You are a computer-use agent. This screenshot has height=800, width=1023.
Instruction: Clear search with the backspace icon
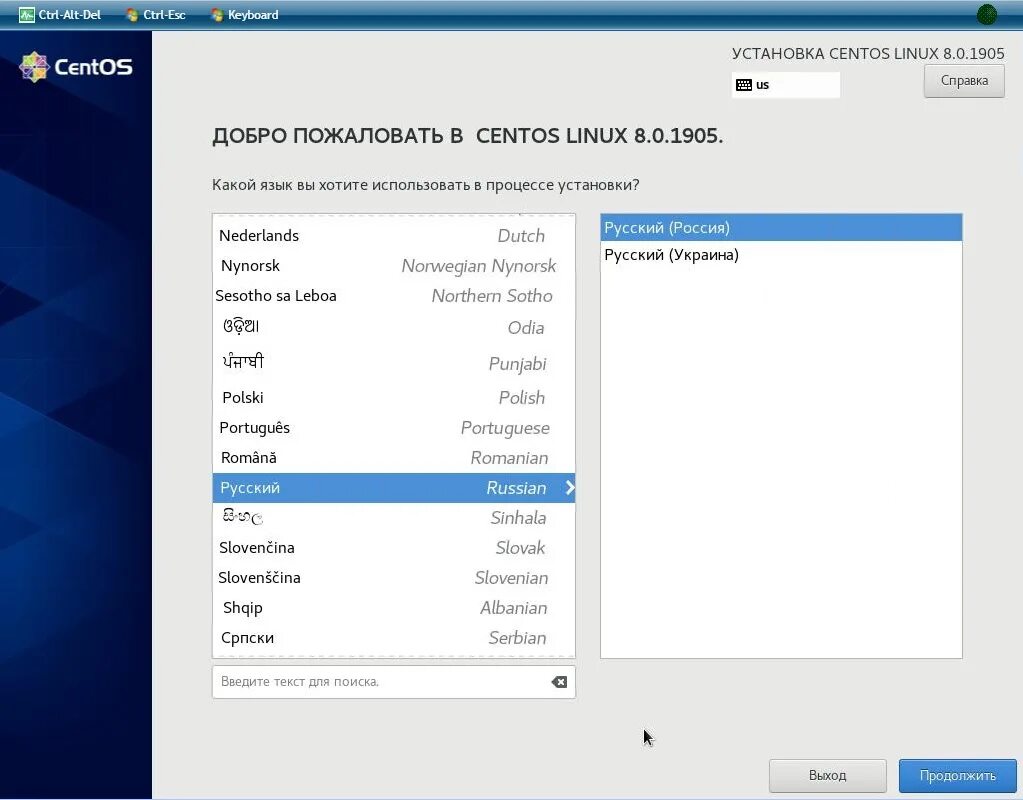pyautogui.click(x=559, y=682)
